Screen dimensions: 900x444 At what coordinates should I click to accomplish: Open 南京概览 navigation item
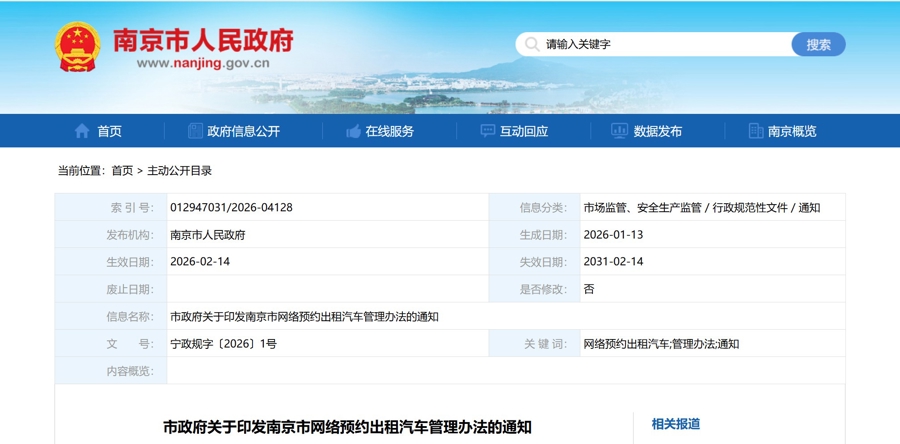pos(792,131)
